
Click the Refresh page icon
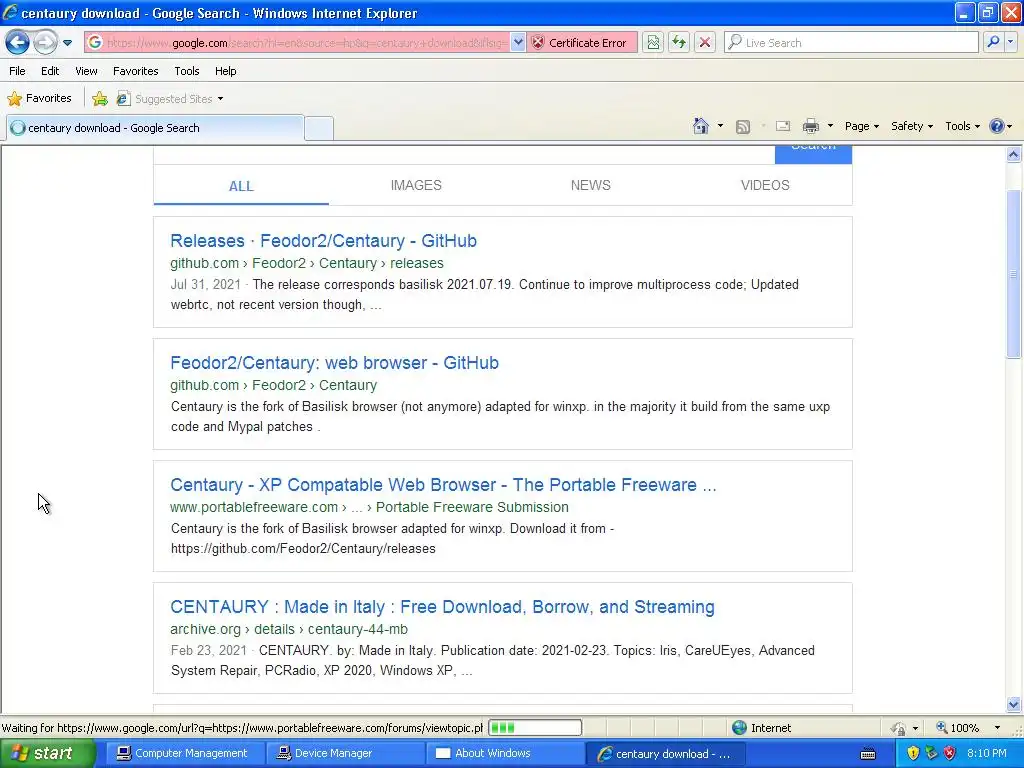(679, 43)
